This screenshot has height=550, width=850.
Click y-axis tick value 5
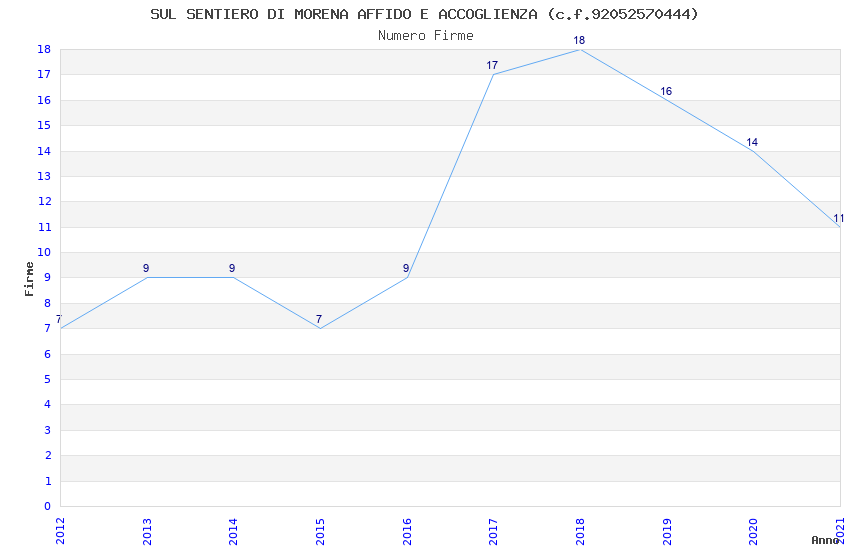[x=48, y=379]
